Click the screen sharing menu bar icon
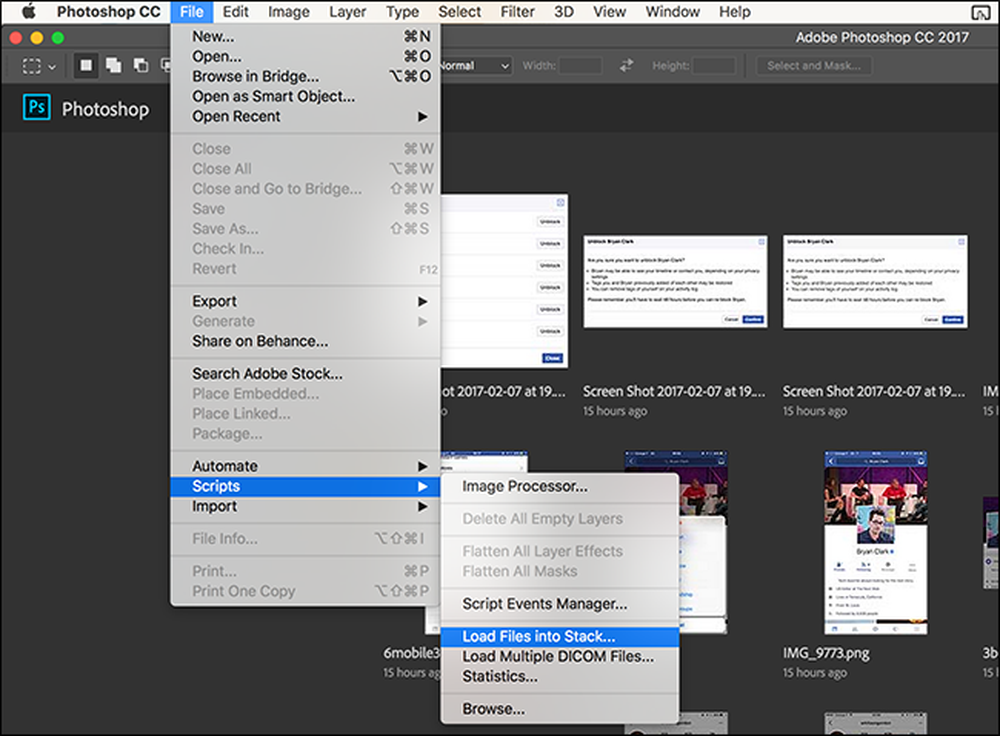 point(980,11)
